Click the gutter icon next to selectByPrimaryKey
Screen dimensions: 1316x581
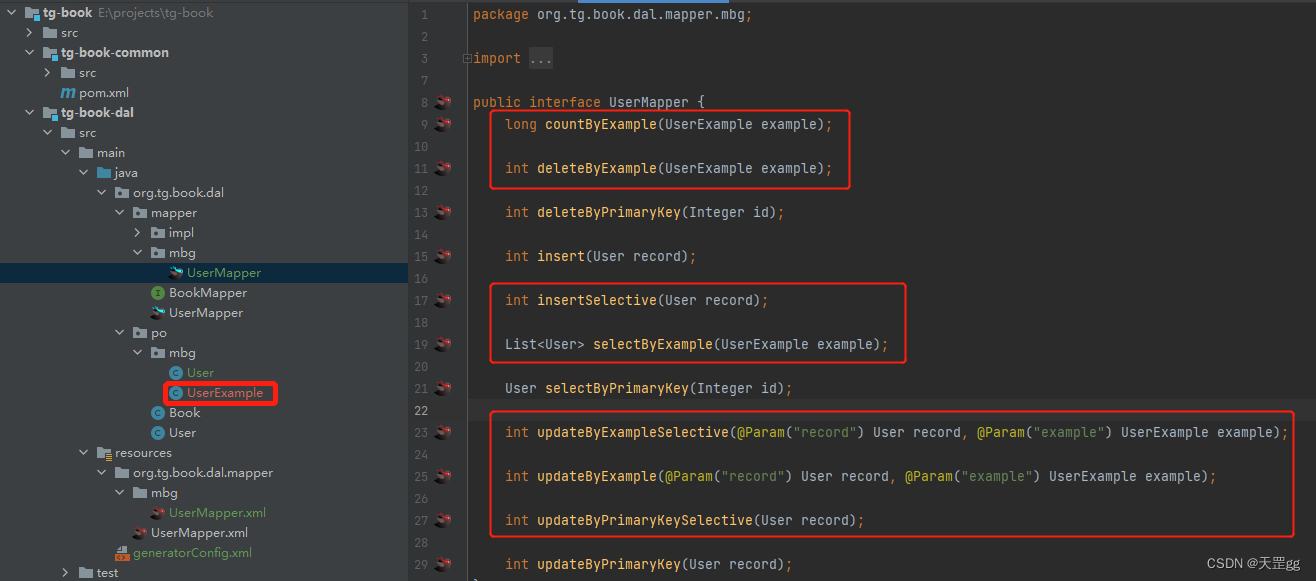pyautogui.click(x=443, y=388)
